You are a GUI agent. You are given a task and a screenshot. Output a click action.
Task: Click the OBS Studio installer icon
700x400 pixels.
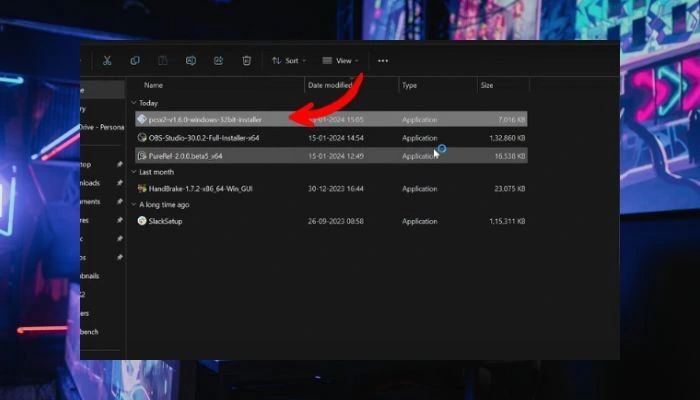click(x=142, y=138)
